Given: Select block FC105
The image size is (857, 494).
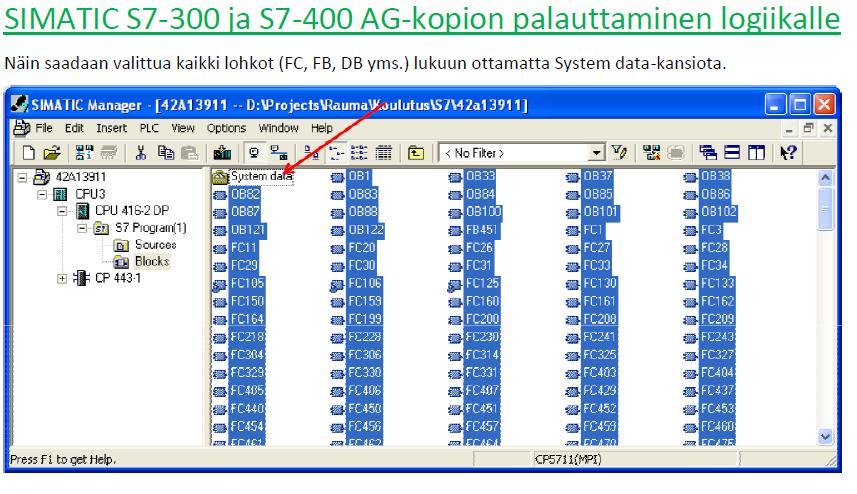Looking at the screenshot, I should coord(247,283).
